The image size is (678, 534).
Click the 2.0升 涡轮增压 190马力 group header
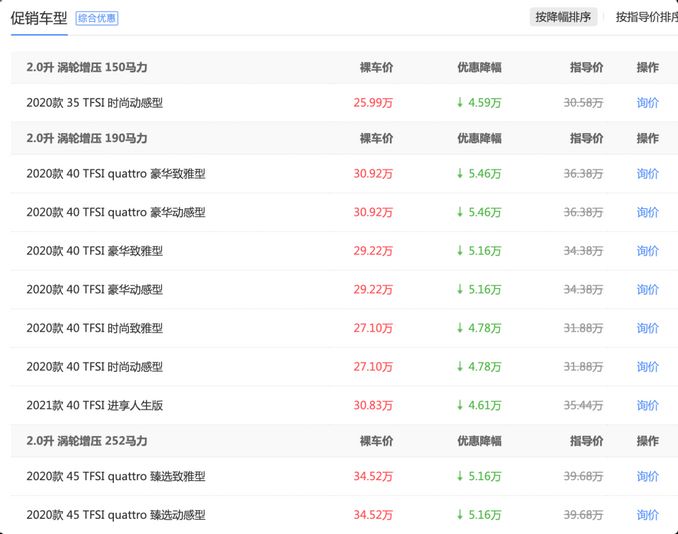[x=87, y=138]
